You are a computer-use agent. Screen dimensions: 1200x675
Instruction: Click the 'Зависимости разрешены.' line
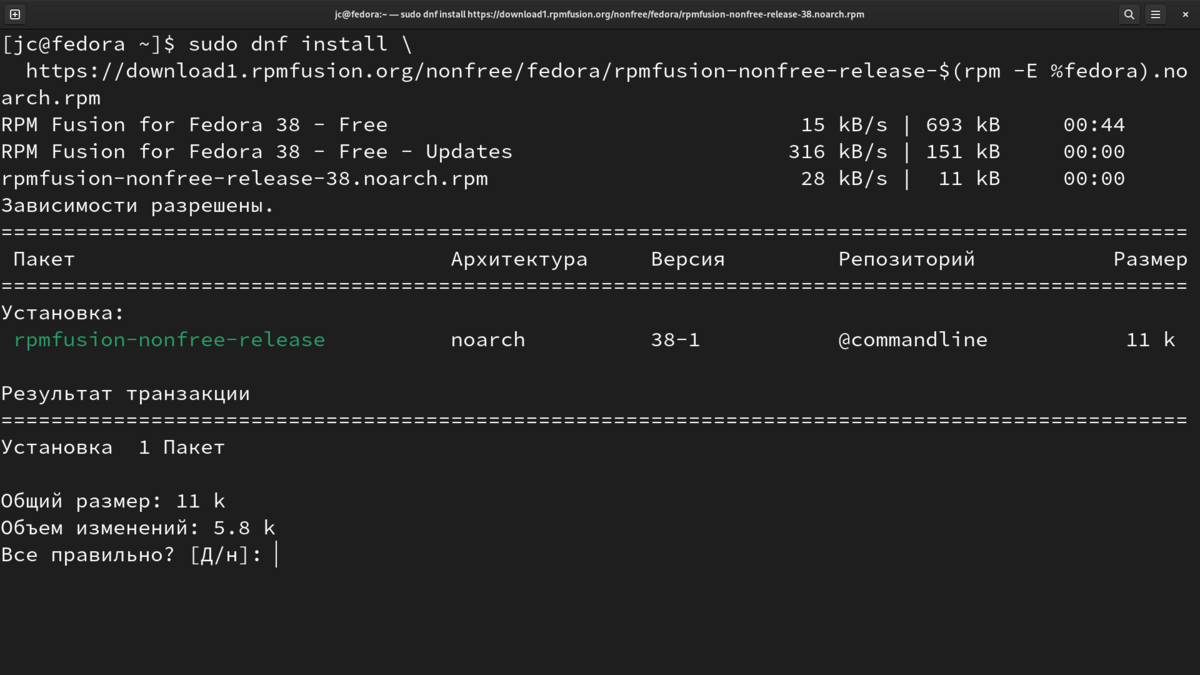138,206
